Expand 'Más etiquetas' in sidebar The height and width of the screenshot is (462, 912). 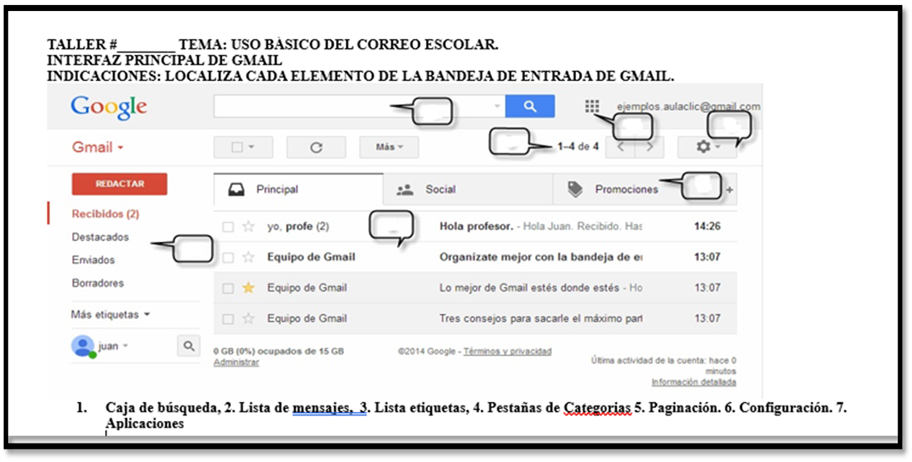tap(111, 315)
